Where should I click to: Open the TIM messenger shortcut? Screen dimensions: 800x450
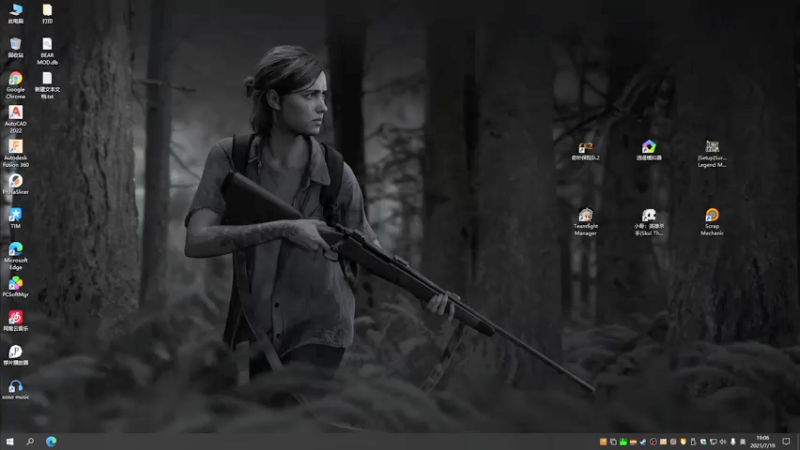click(16, 218)
